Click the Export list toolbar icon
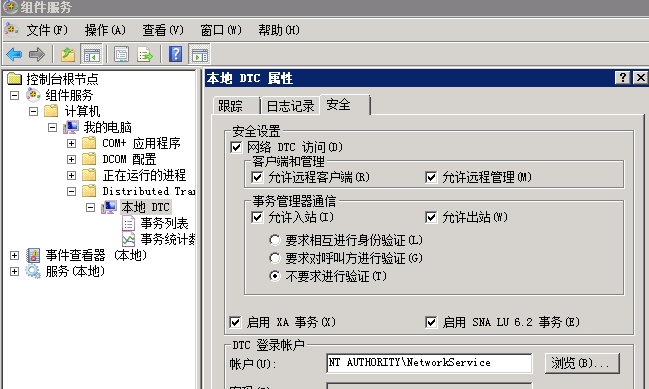The image size is (649, 389). pos(145,54)
